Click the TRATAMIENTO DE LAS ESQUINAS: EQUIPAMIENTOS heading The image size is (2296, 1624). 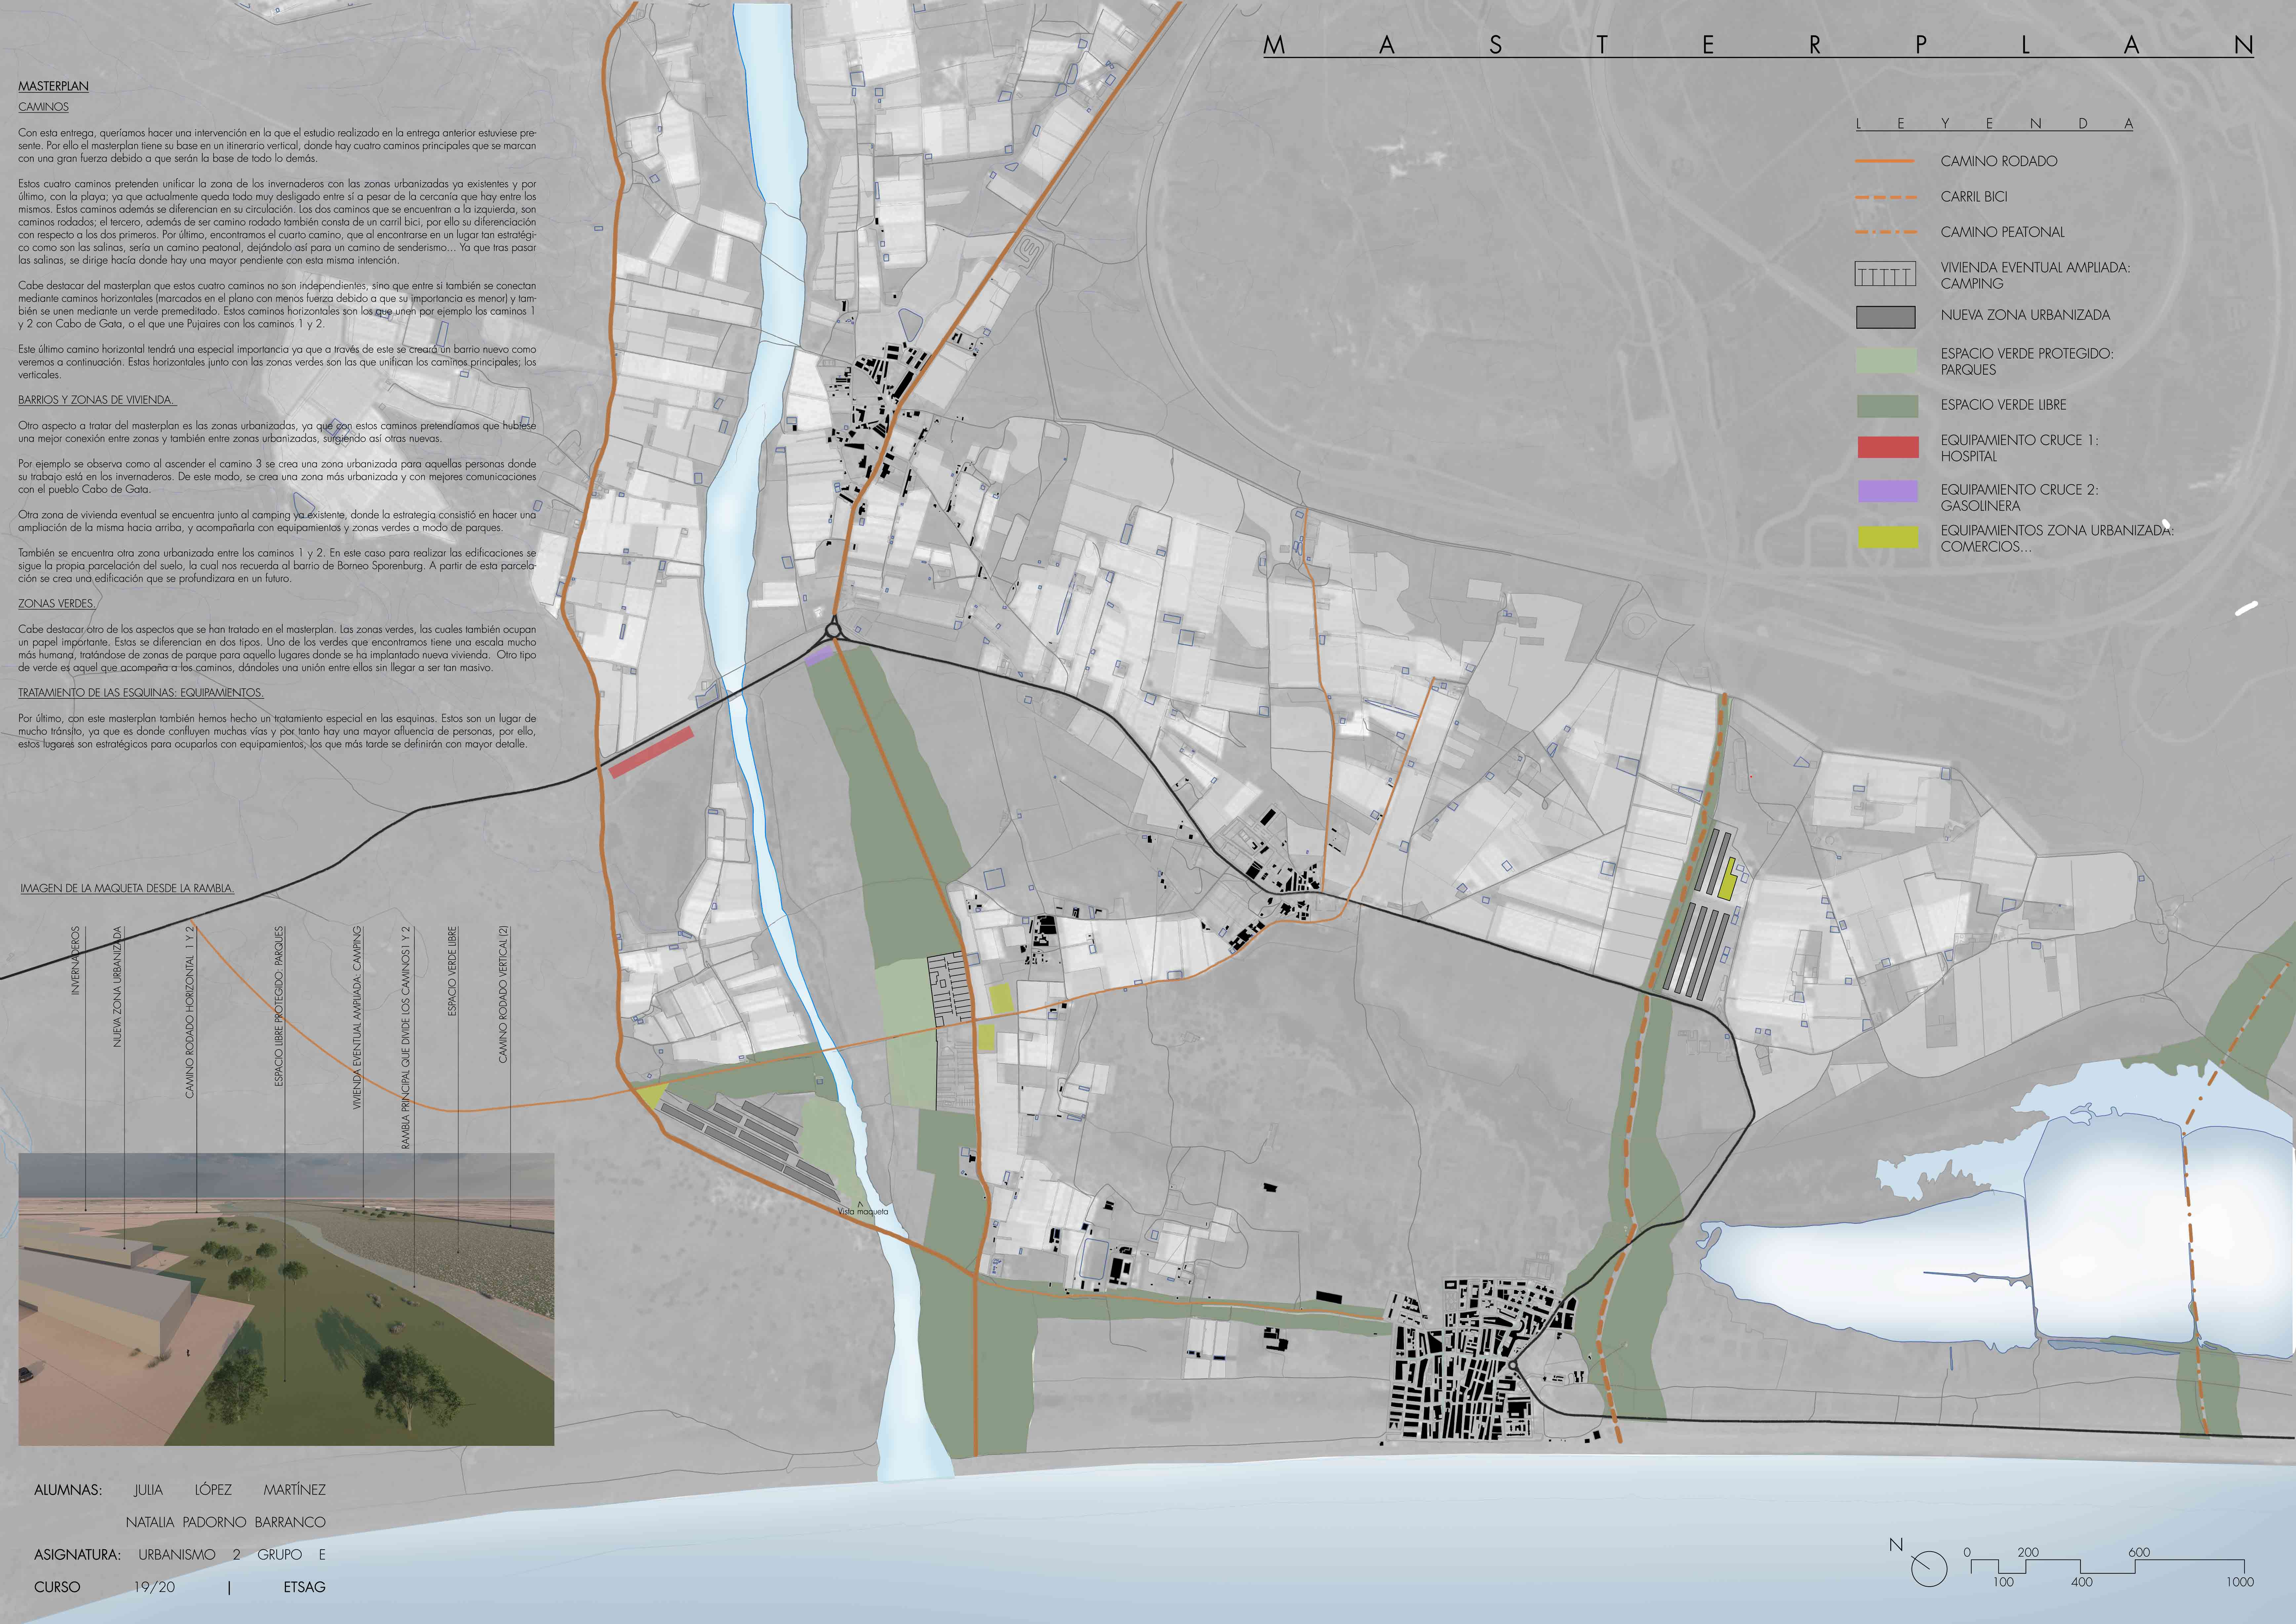point(141,693)
